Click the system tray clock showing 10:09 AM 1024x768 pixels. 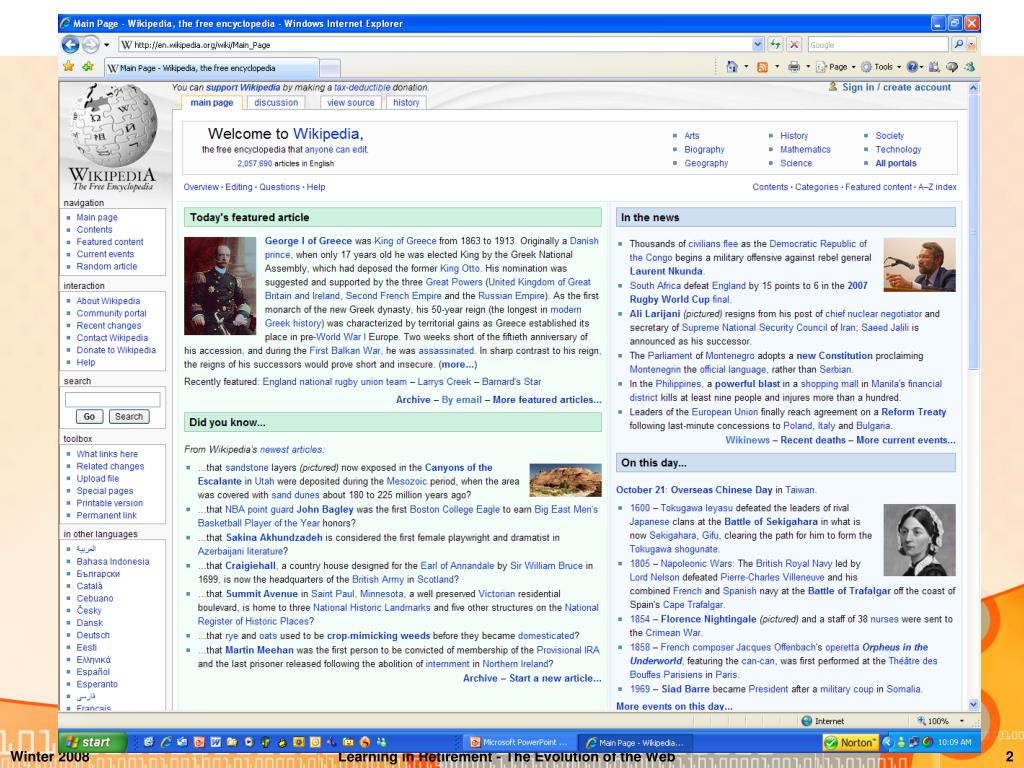tap(954, 743)
